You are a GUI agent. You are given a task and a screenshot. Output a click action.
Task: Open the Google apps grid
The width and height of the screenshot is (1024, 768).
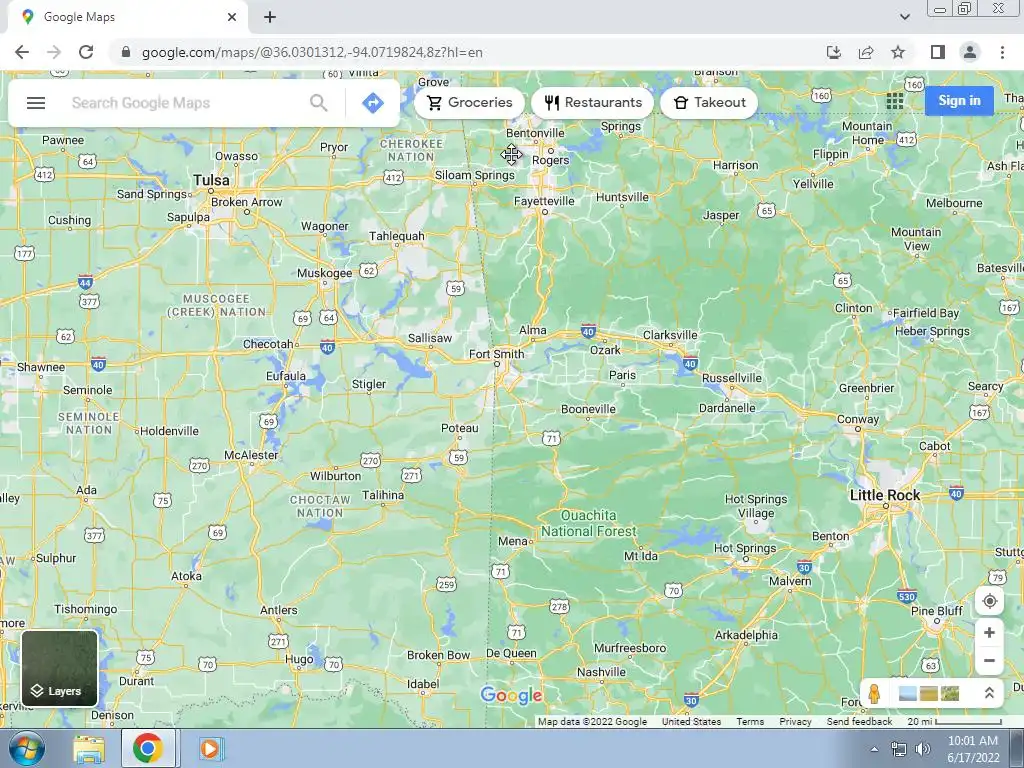[x=895, y=101]
